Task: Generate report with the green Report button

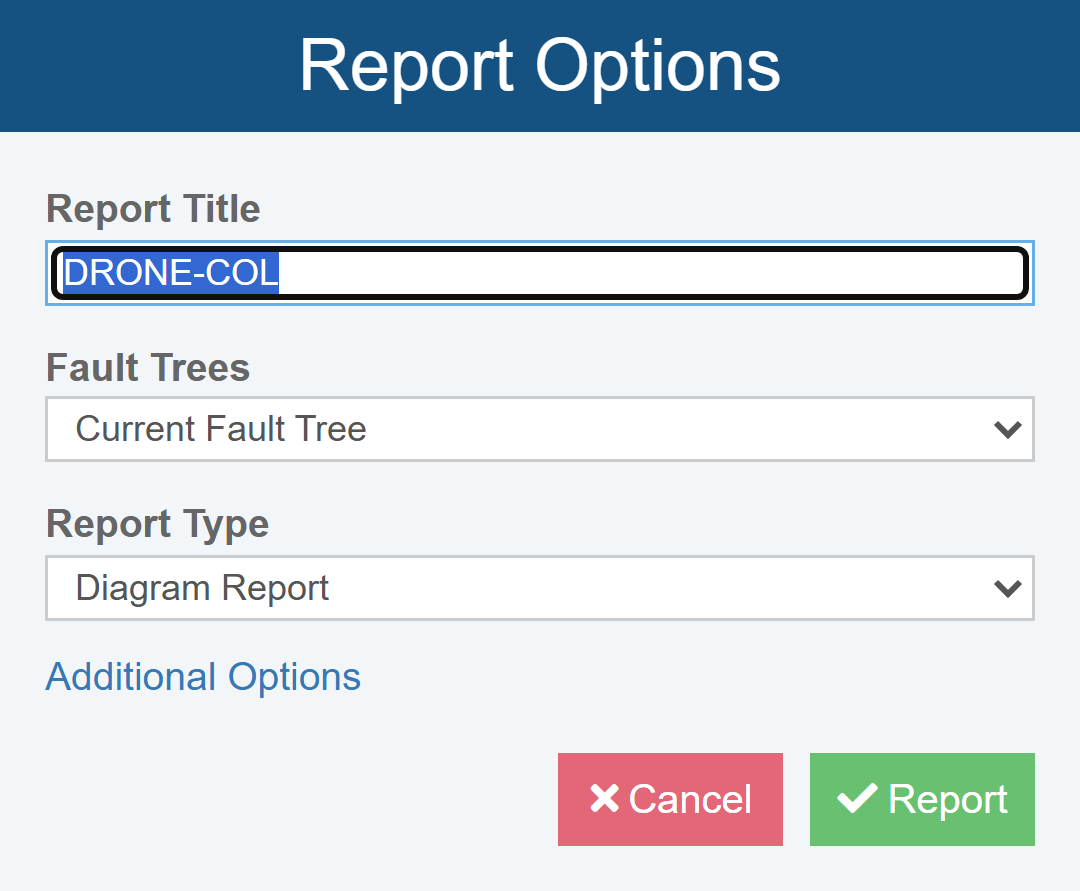Action: [922, 799]
